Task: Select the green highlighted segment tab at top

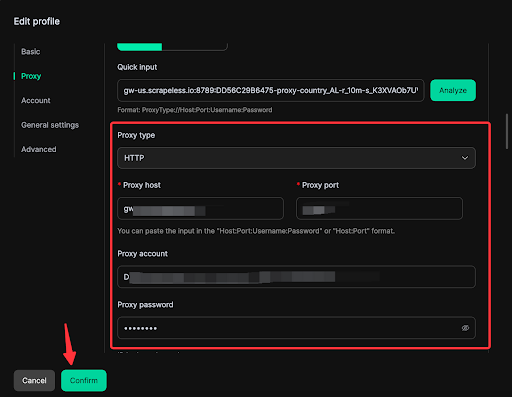Action: (x=139, y=47)
